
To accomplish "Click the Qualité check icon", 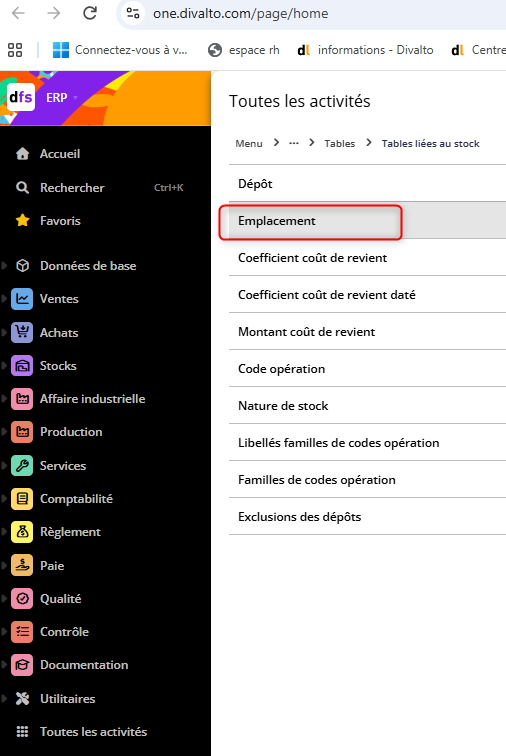I will tap(22, 599).
